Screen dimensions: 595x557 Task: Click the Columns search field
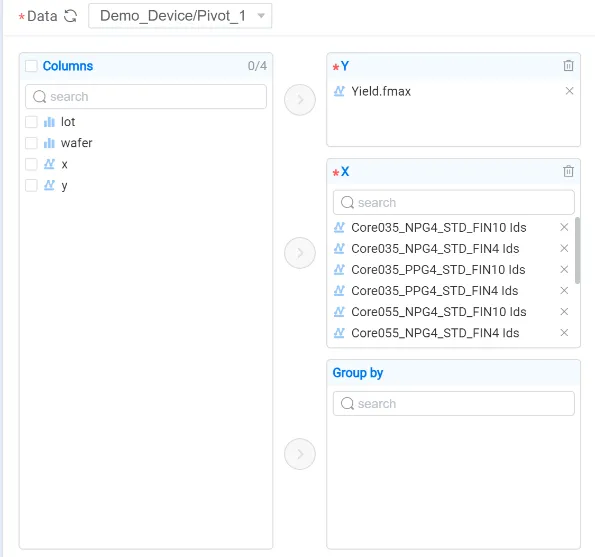pyautogui.click(x=146, y=96)
